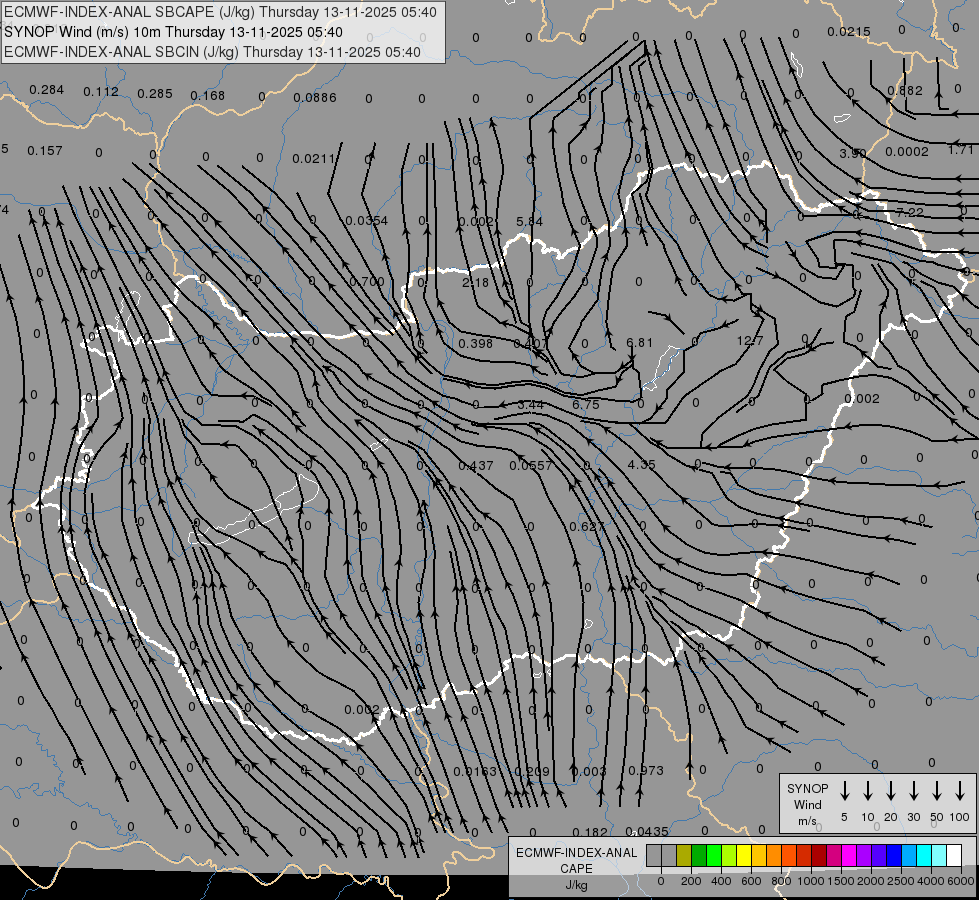
Task: Click the 30 m/s wind arrow in legend
Action: pyautogui.click(x=913, y=791)
